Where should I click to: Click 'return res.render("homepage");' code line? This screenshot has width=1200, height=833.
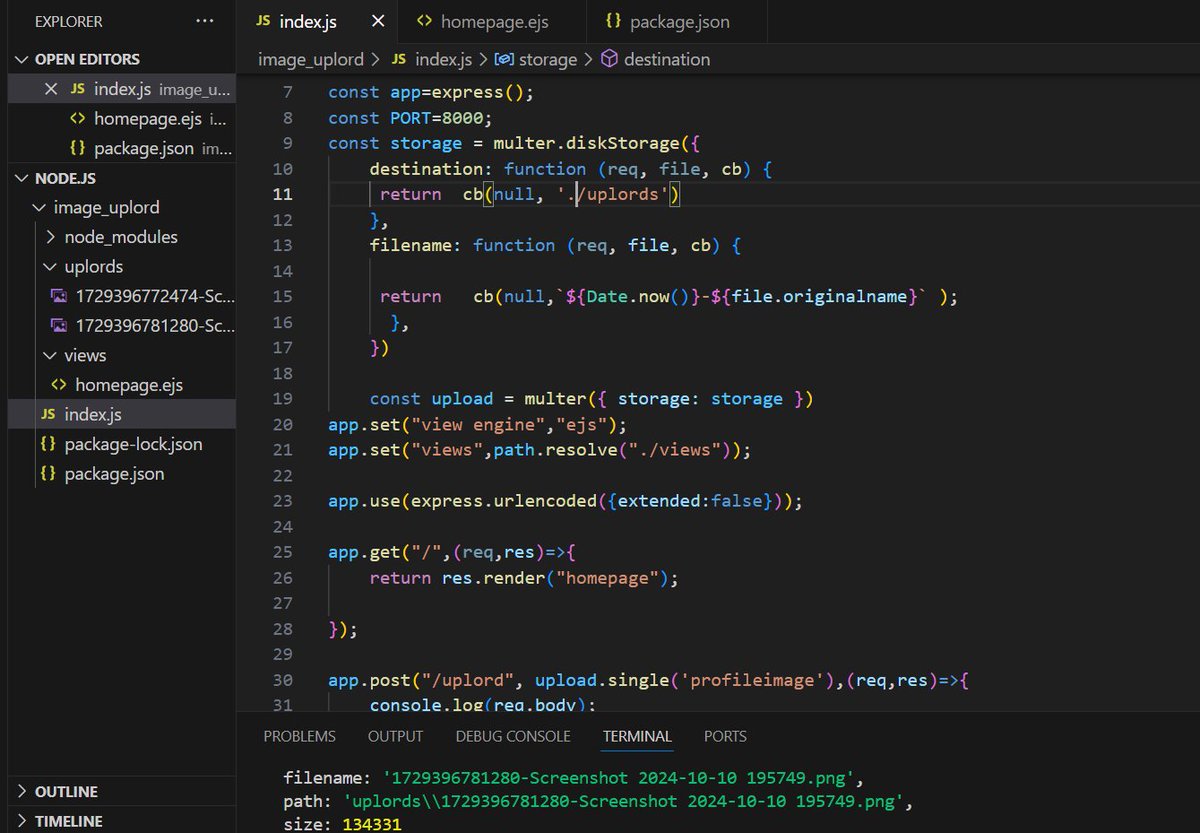click(524, 578)
